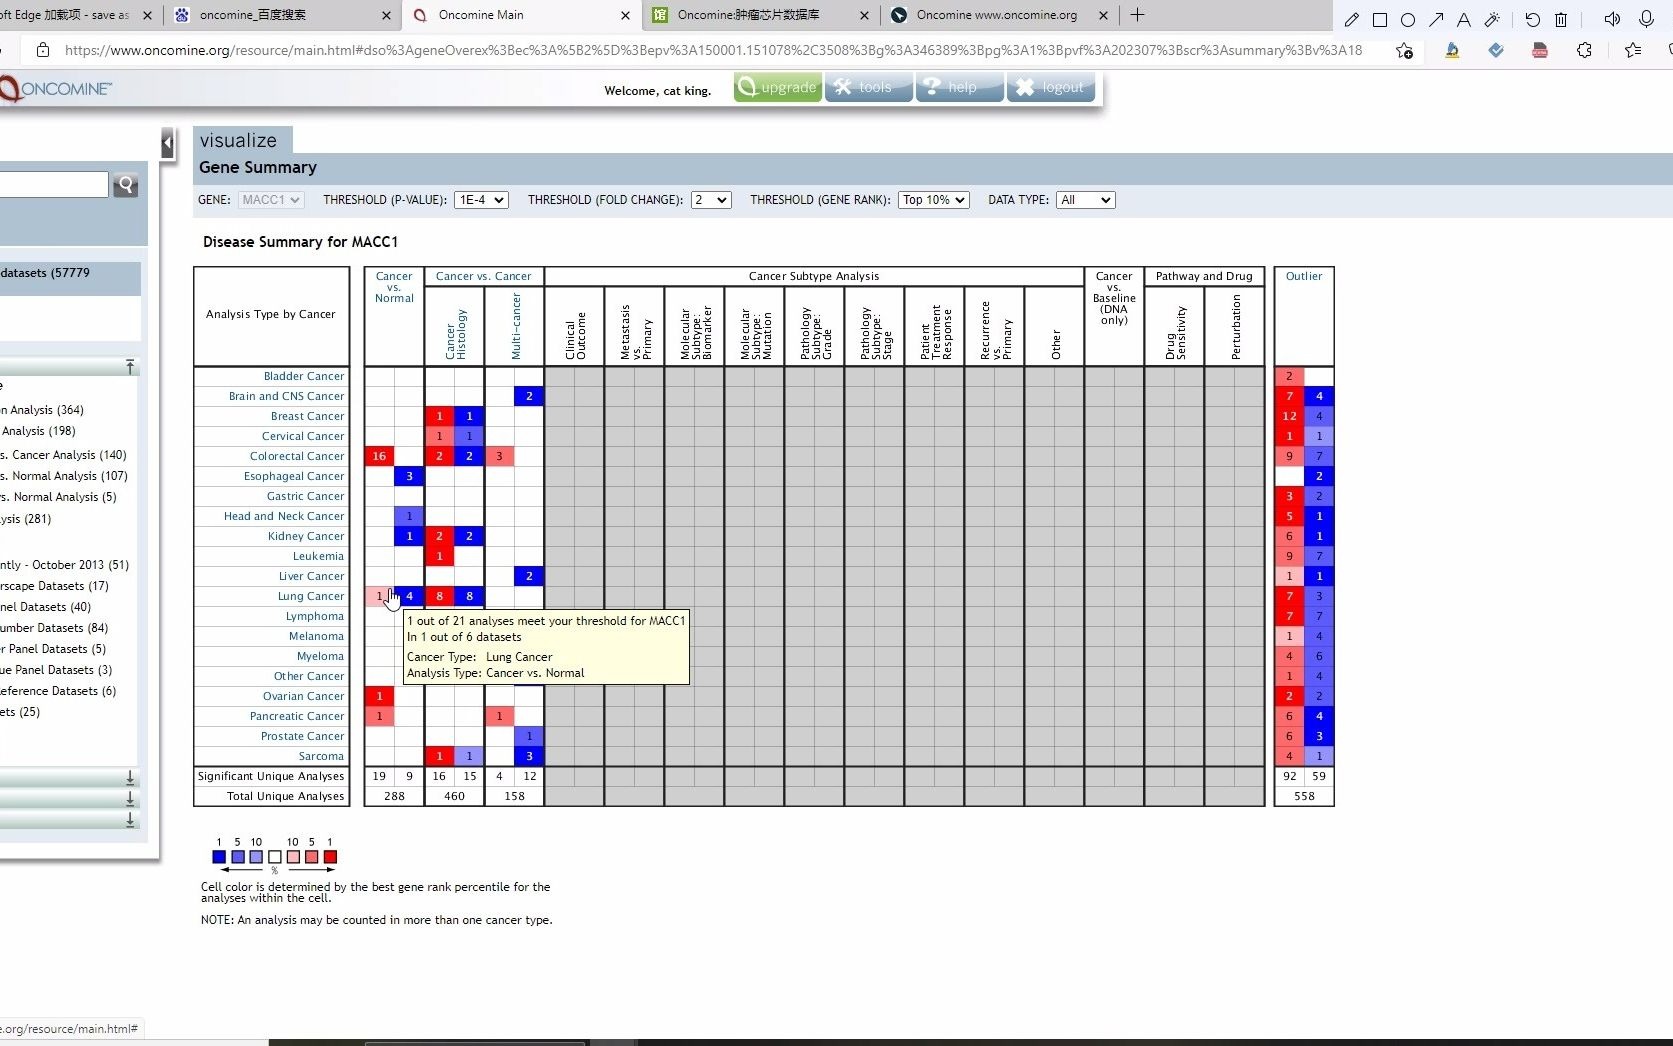Click the search magnifier button in sidebar
The image size is (1673, 1046).
coord(126,185)
